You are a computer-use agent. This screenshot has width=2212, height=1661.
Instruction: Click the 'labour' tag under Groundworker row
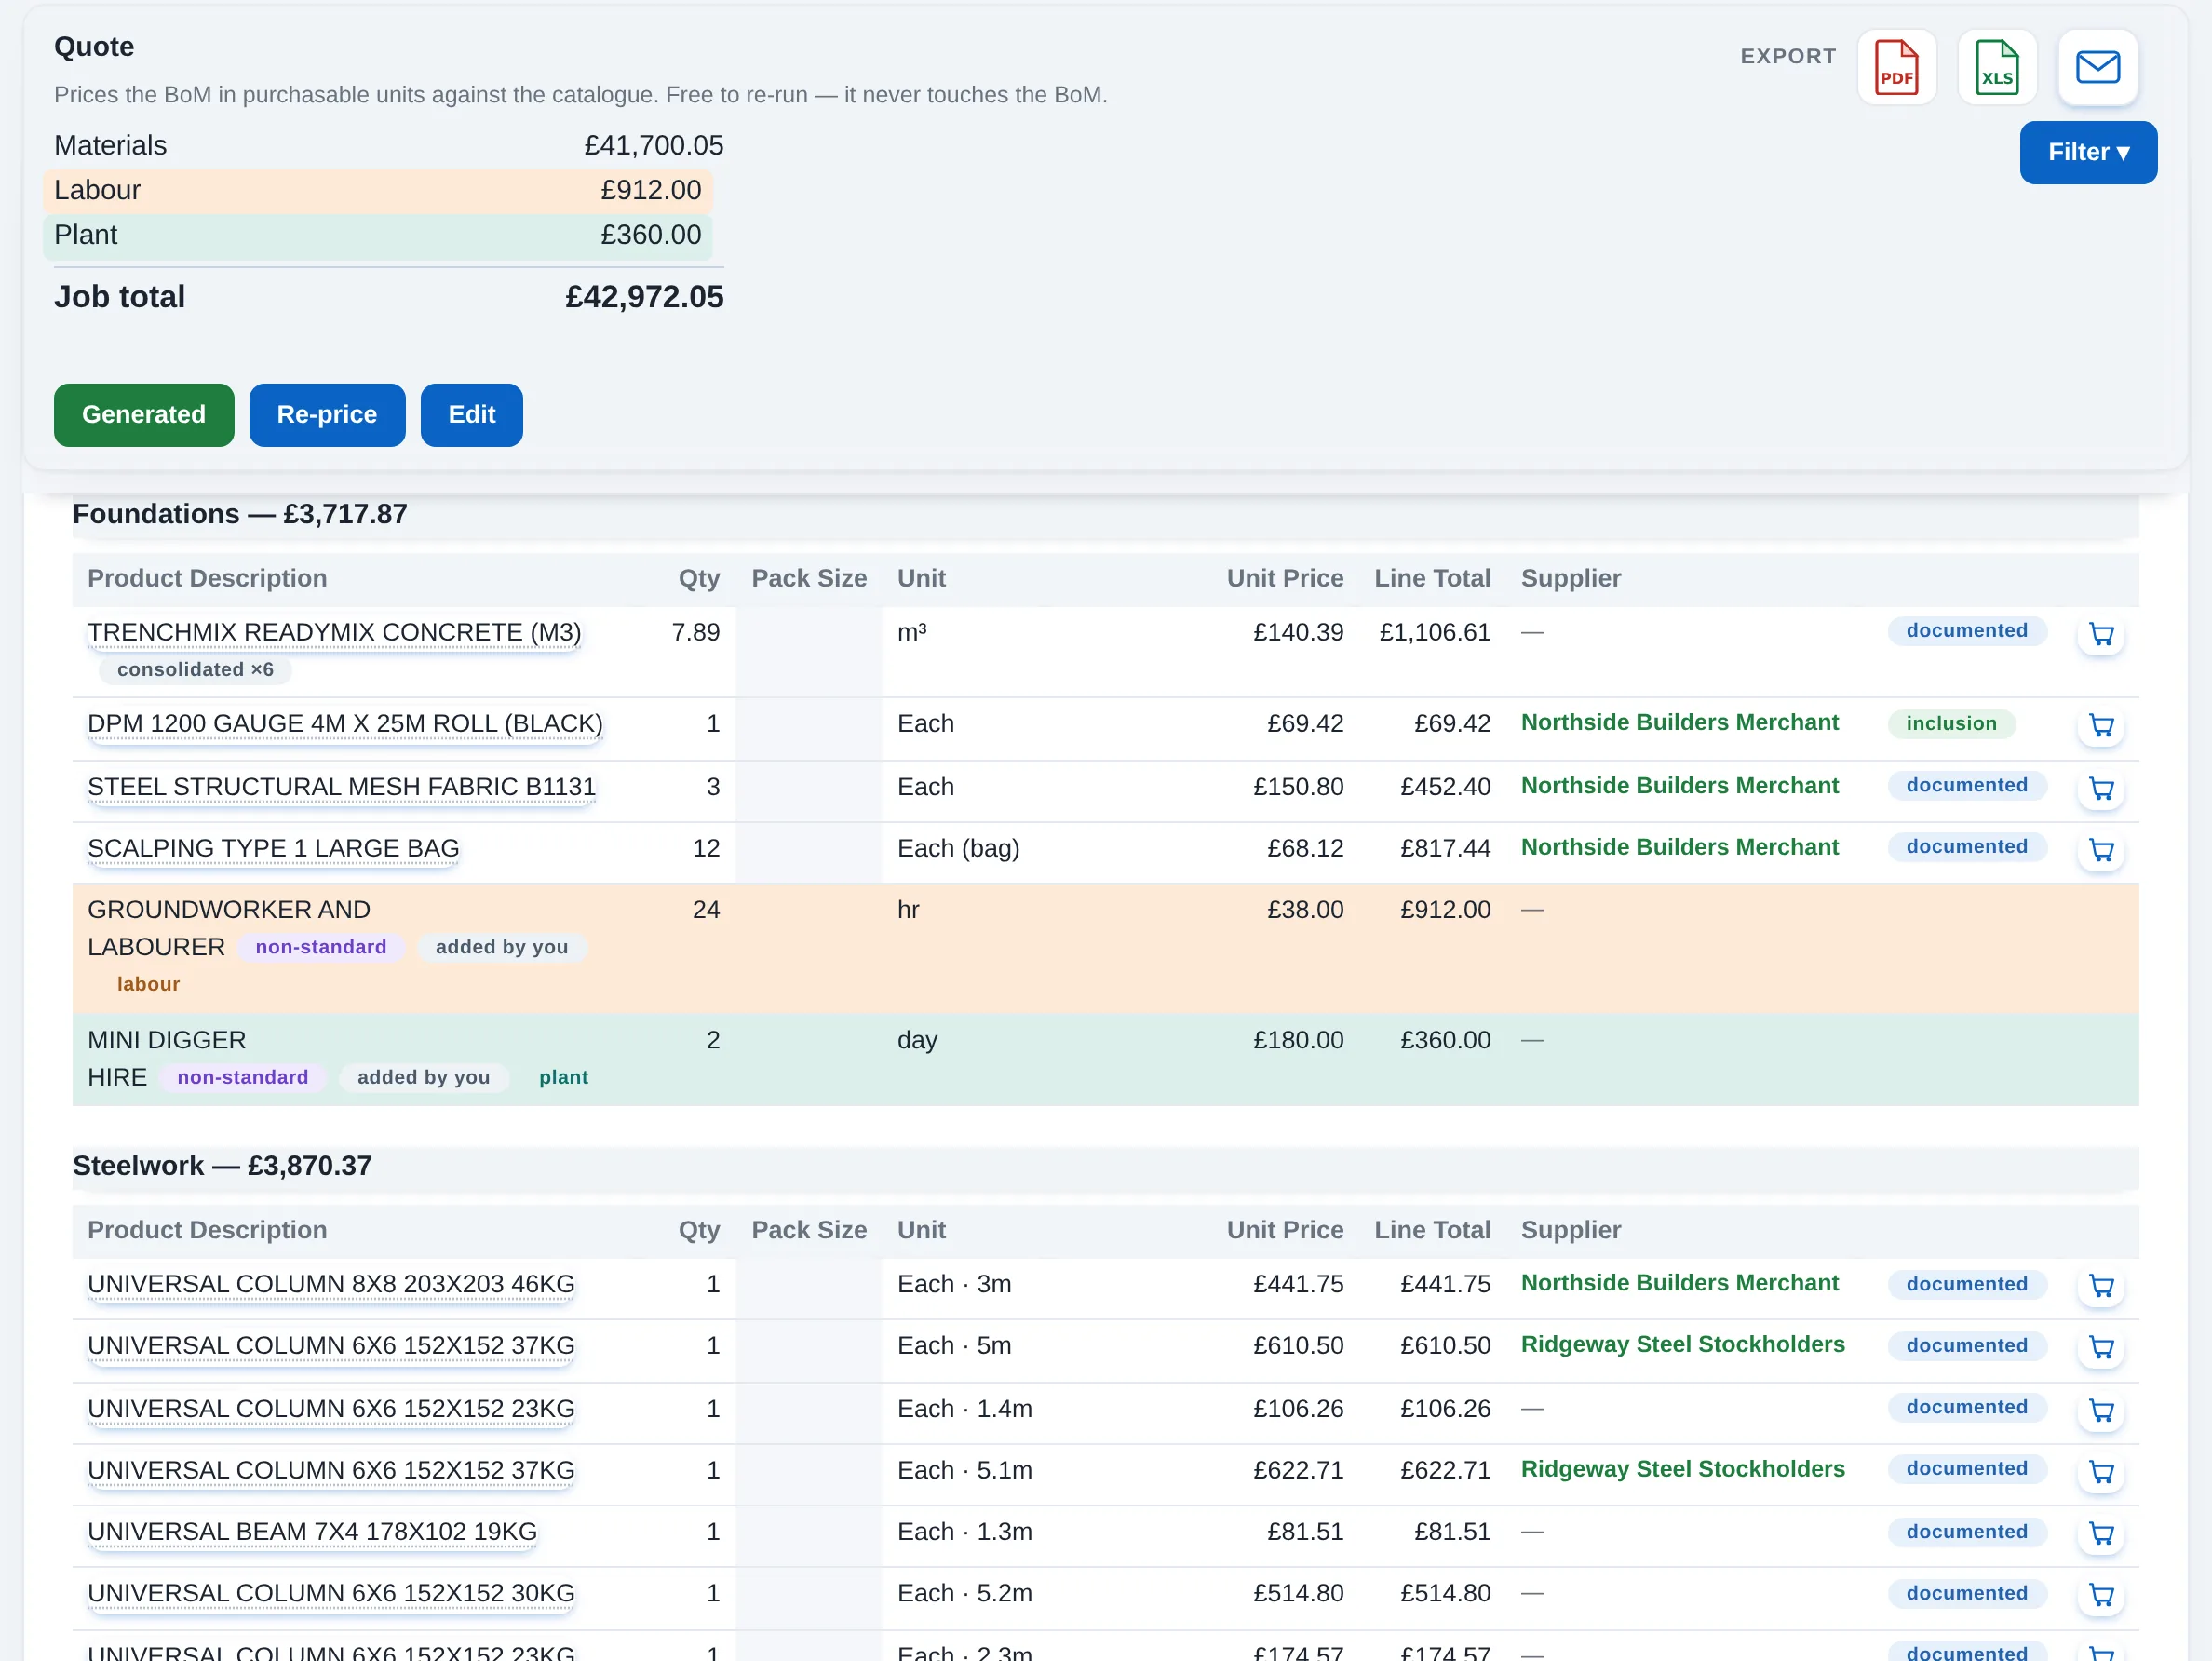[x=148, y=983]
